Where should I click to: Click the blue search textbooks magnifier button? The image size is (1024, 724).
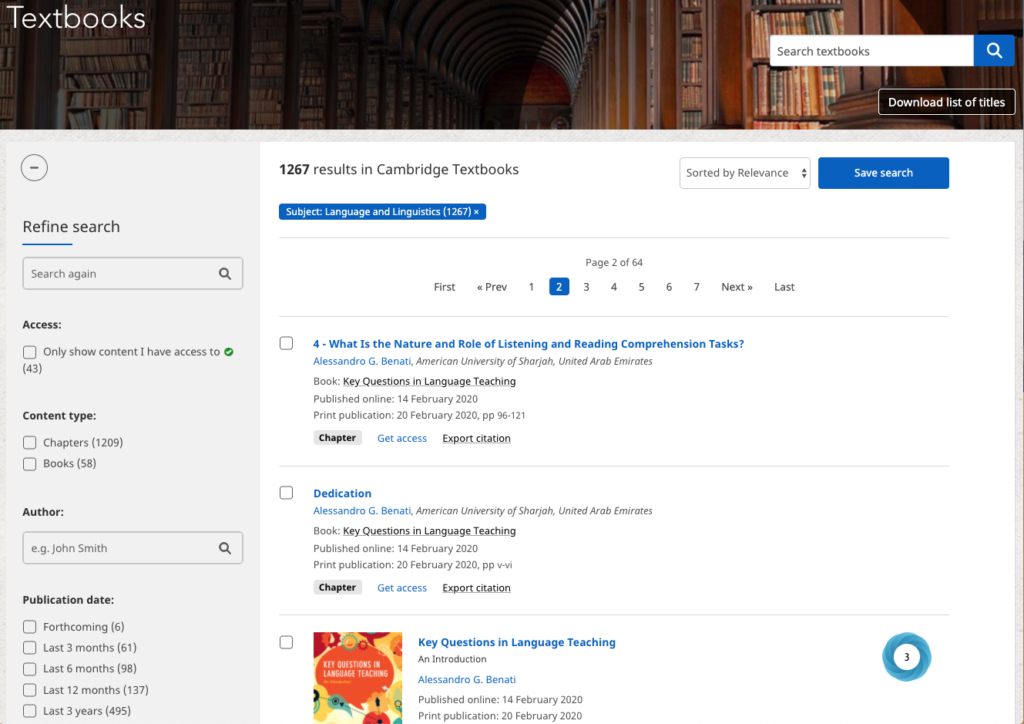pos(993,51)
